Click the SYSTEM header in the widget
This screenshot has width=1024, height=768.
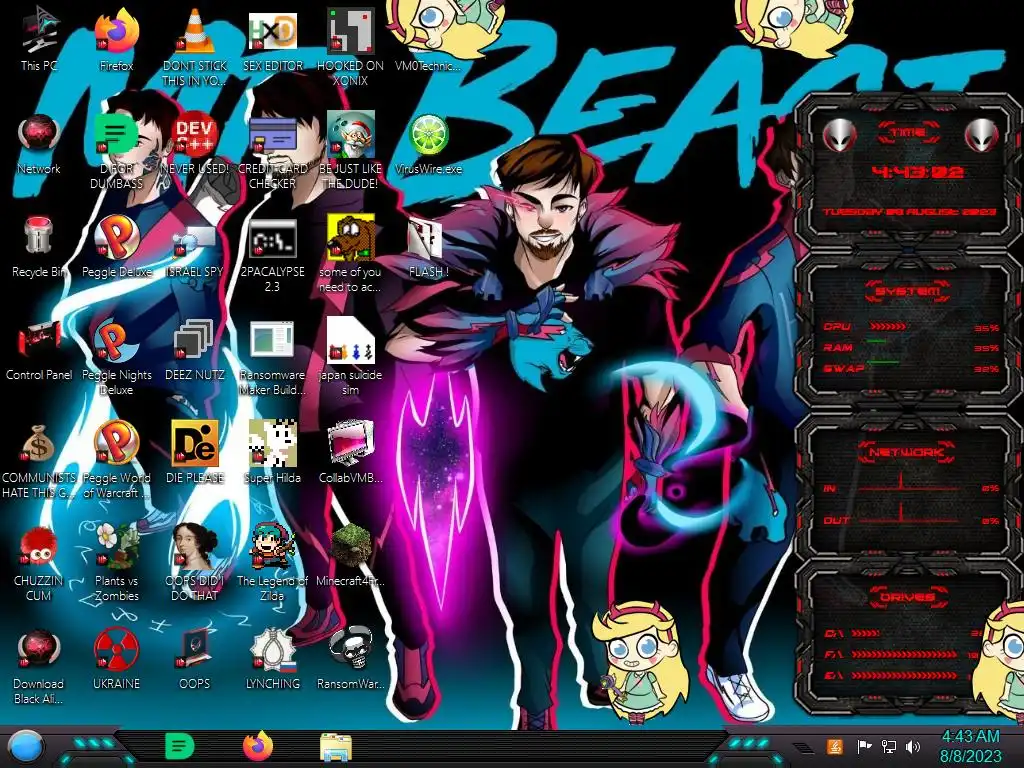[x=908, y=291]
